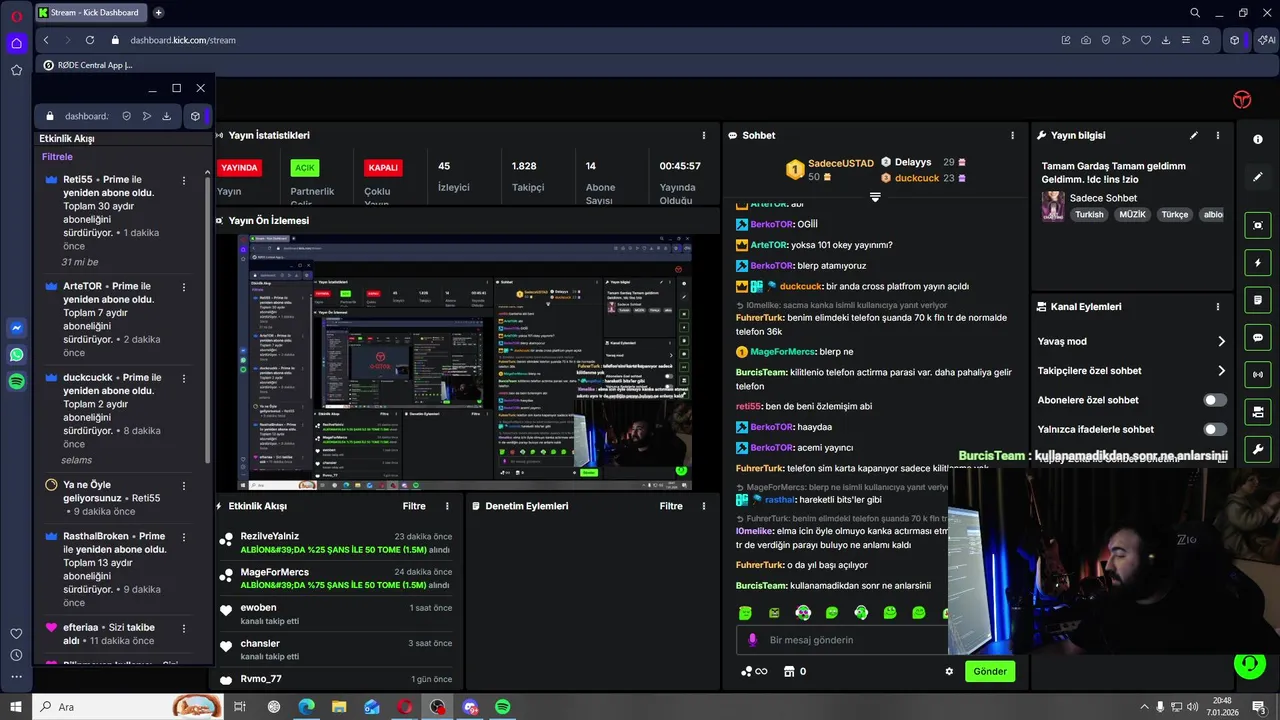Collapse the chat leaderboard with the arrow
Viewport: 1280px width, 720px height.
[875, 198]
